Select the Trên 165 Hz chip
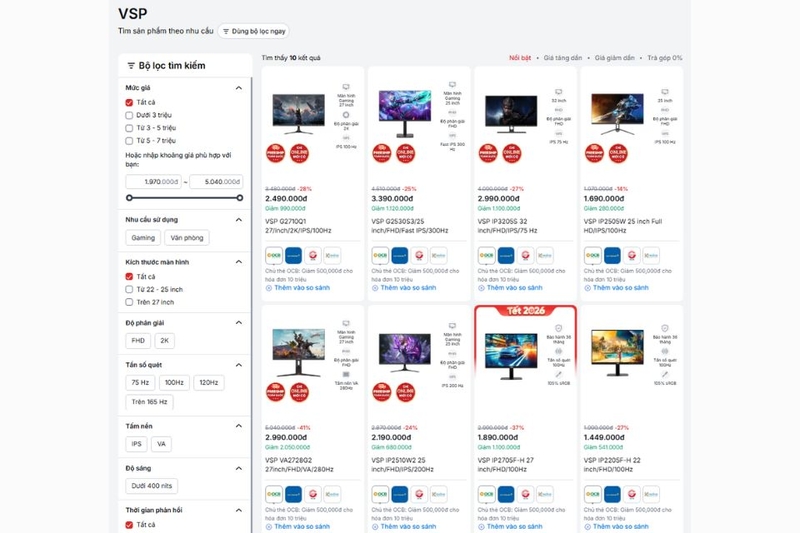 [x=149, y=402]
